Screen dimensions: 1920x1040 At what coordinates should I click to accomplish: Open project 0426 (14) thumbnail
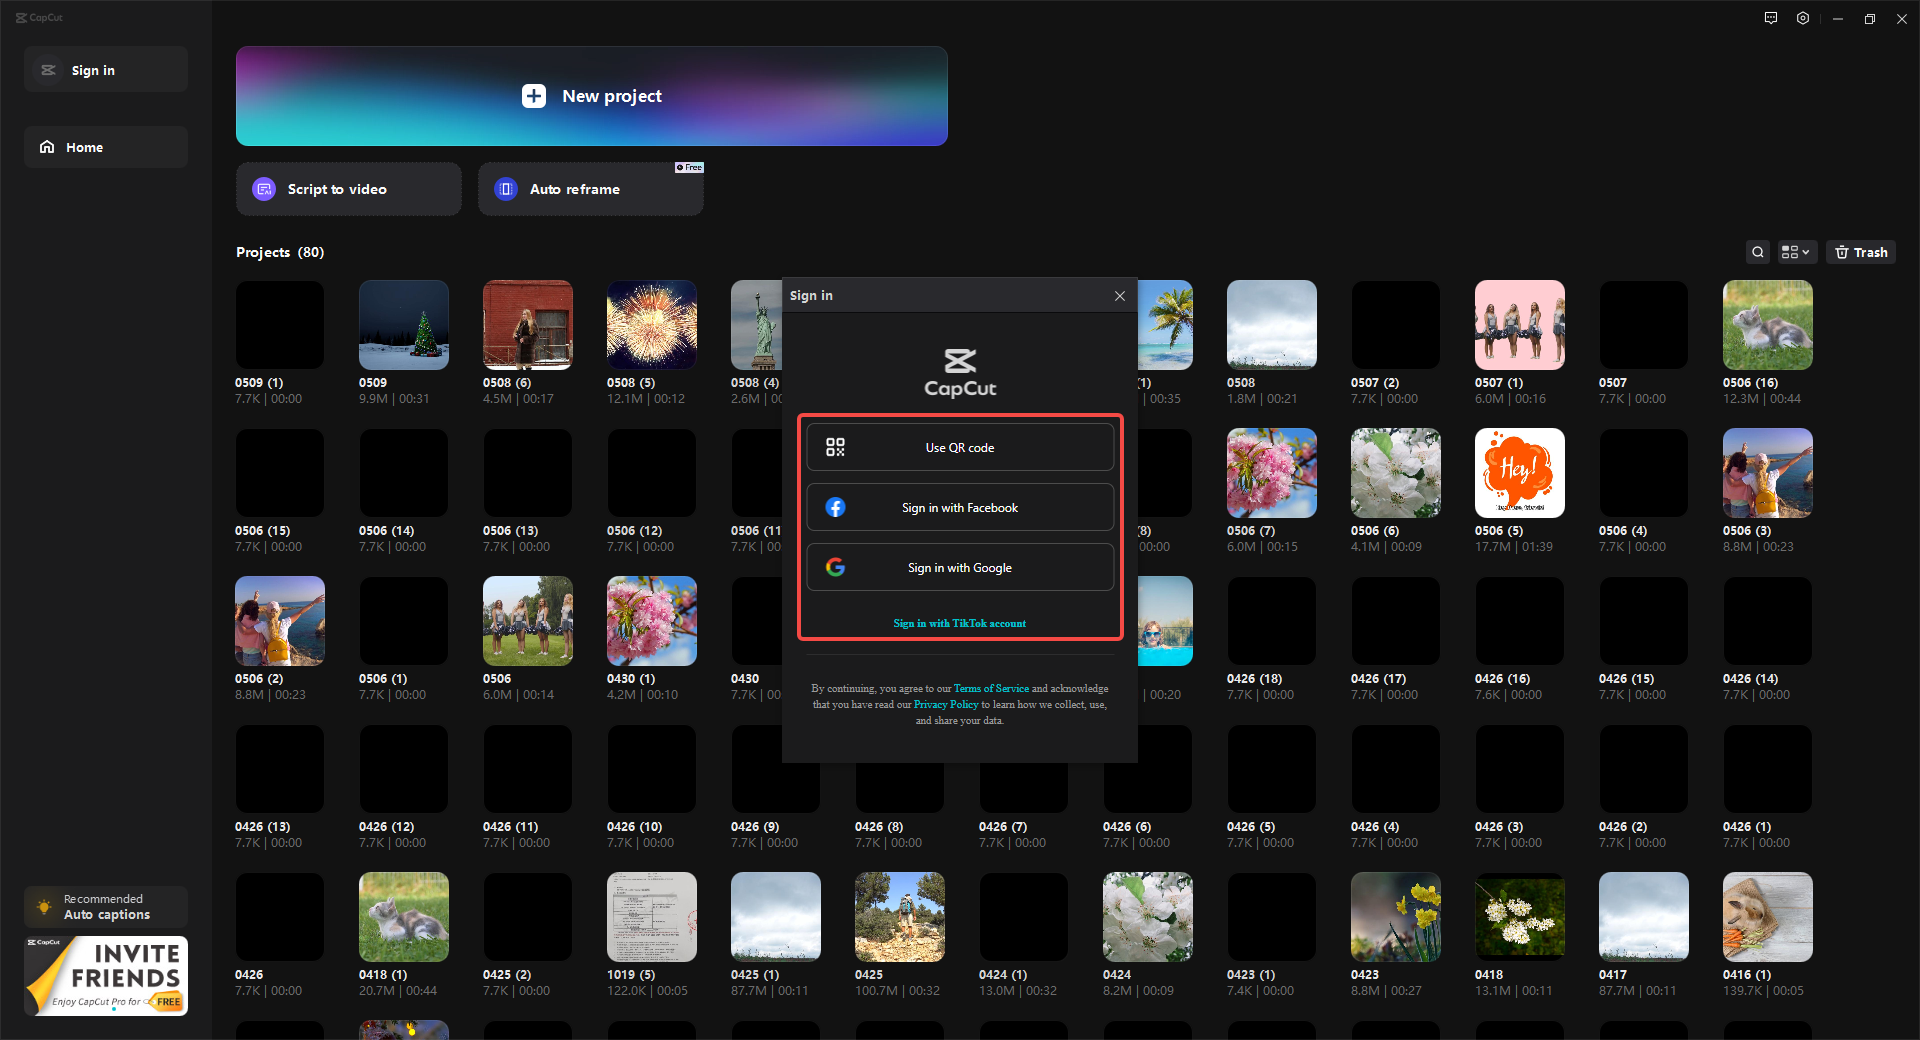[x=1768, y=621]
